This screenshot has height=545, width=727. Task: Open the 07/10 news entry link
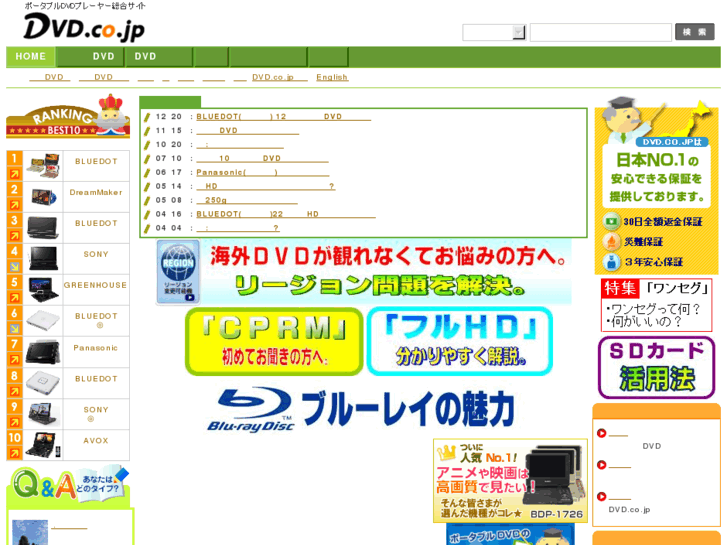tap(262, 158)
